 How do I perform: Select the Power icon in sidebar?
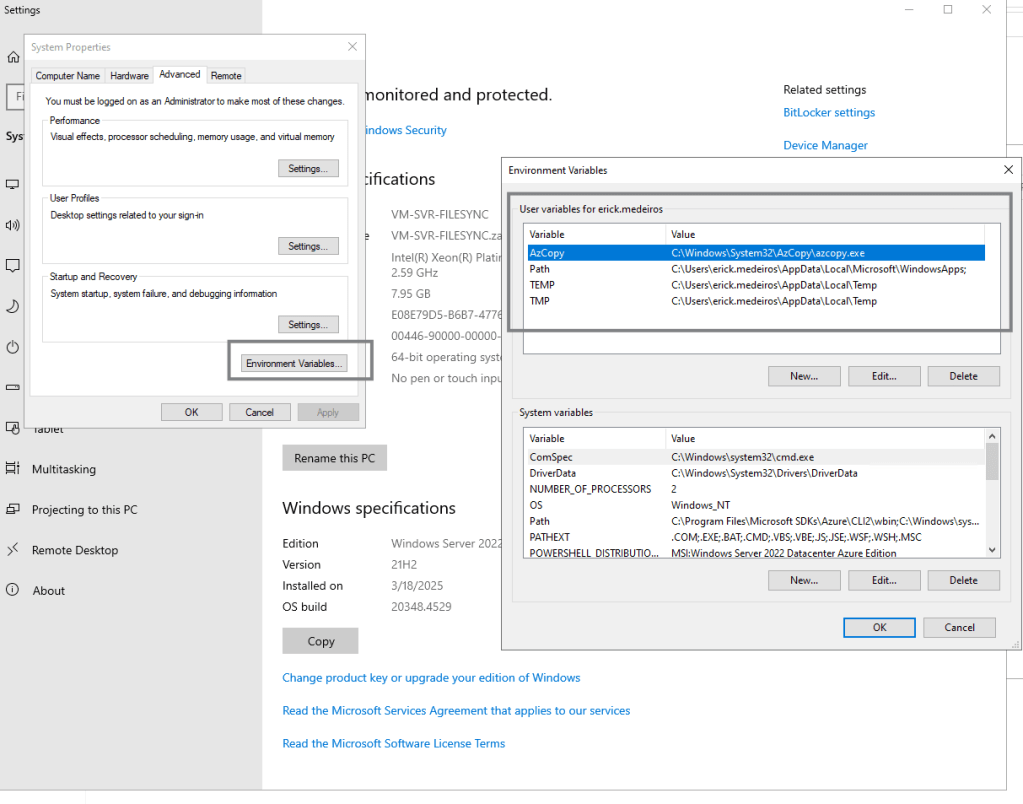13,347
